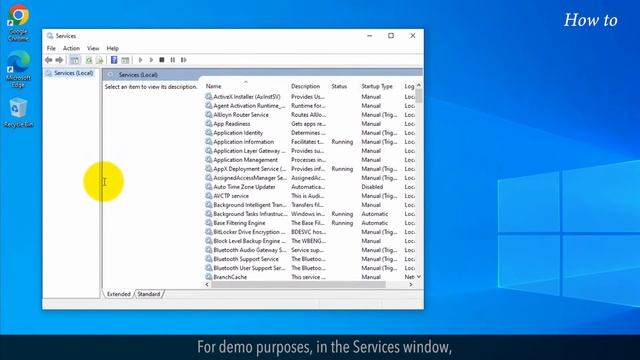
Task: Click gear icon of ActiveX Installer service
Action: point(209,97)
